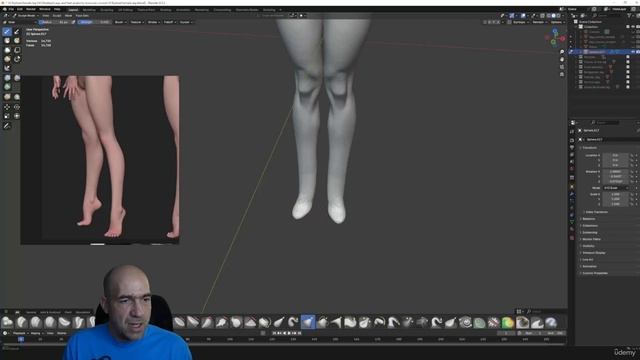Hide the selected Sphere.017 object with eye icon
Image resolution: width=640 pixels, height=360 pixels.
click(633, 52)
